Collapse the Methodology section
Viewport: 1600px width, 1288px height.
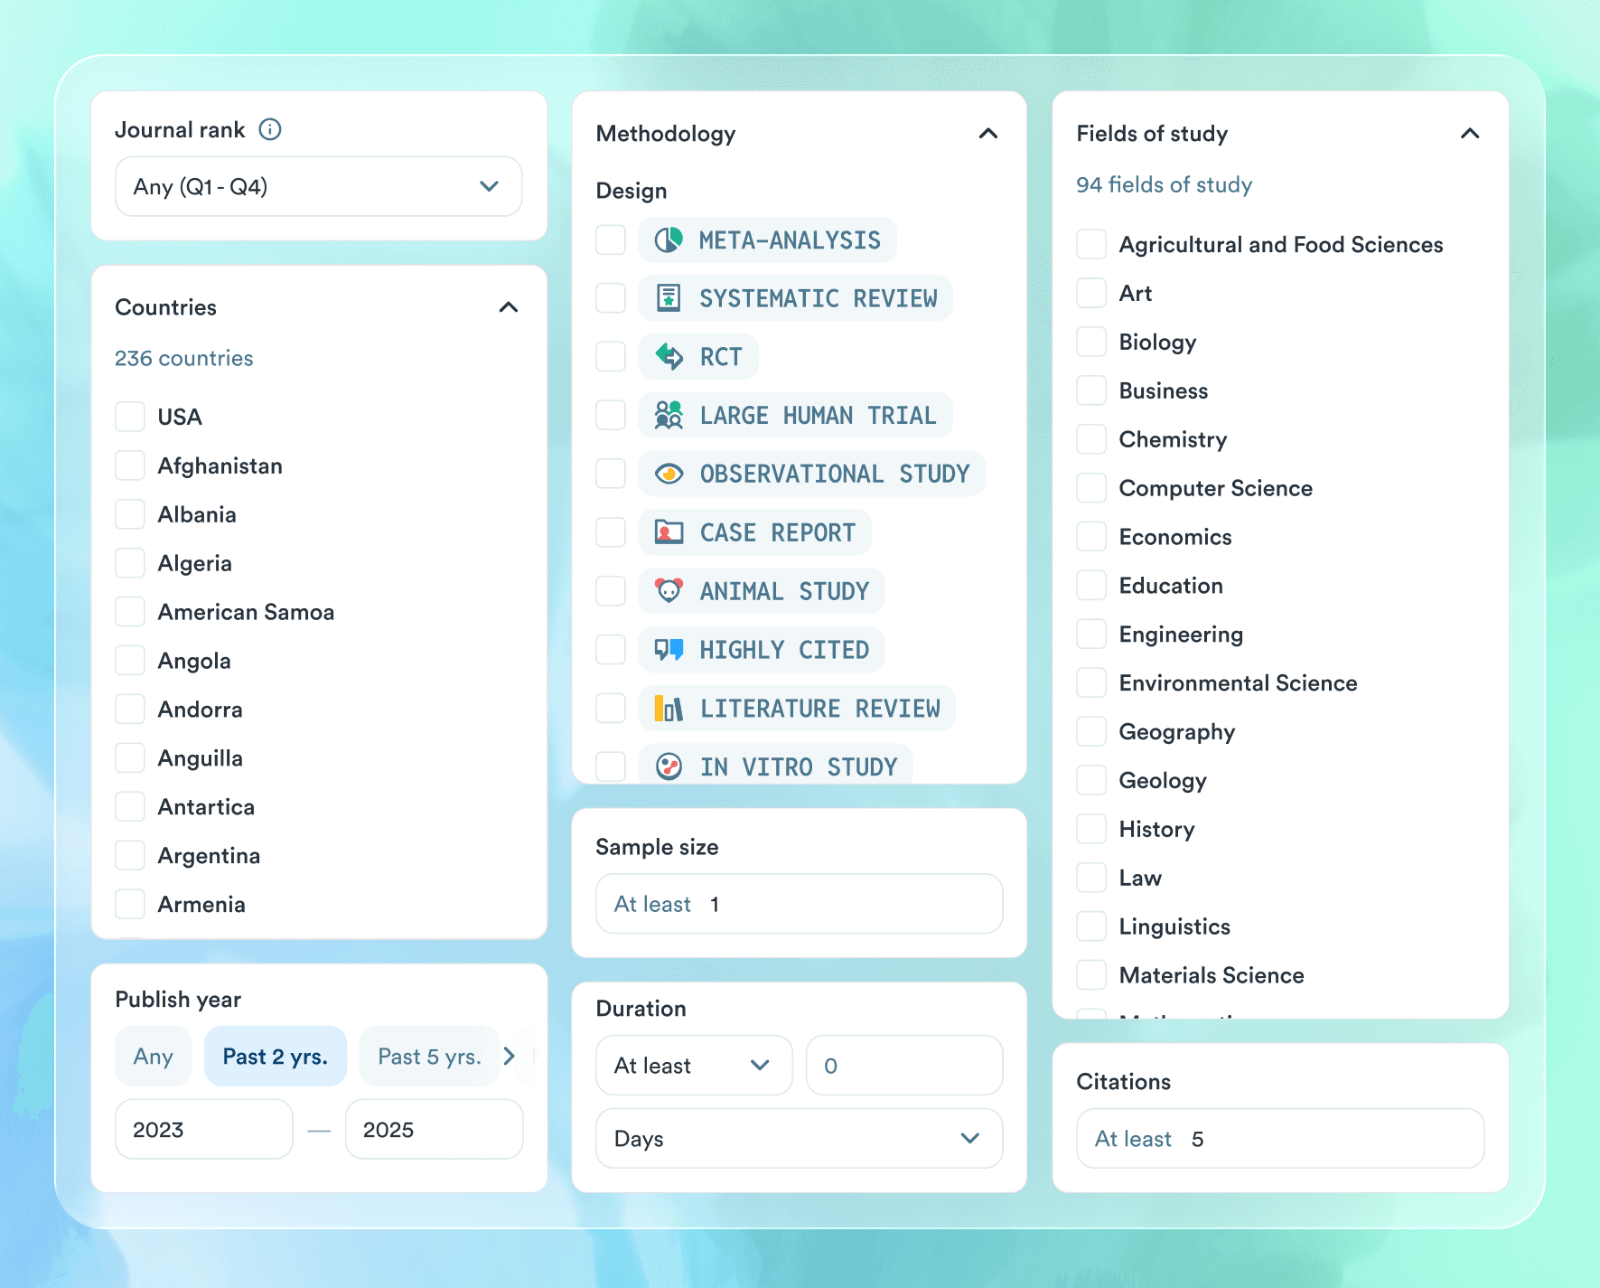click(x=988, y=133)
